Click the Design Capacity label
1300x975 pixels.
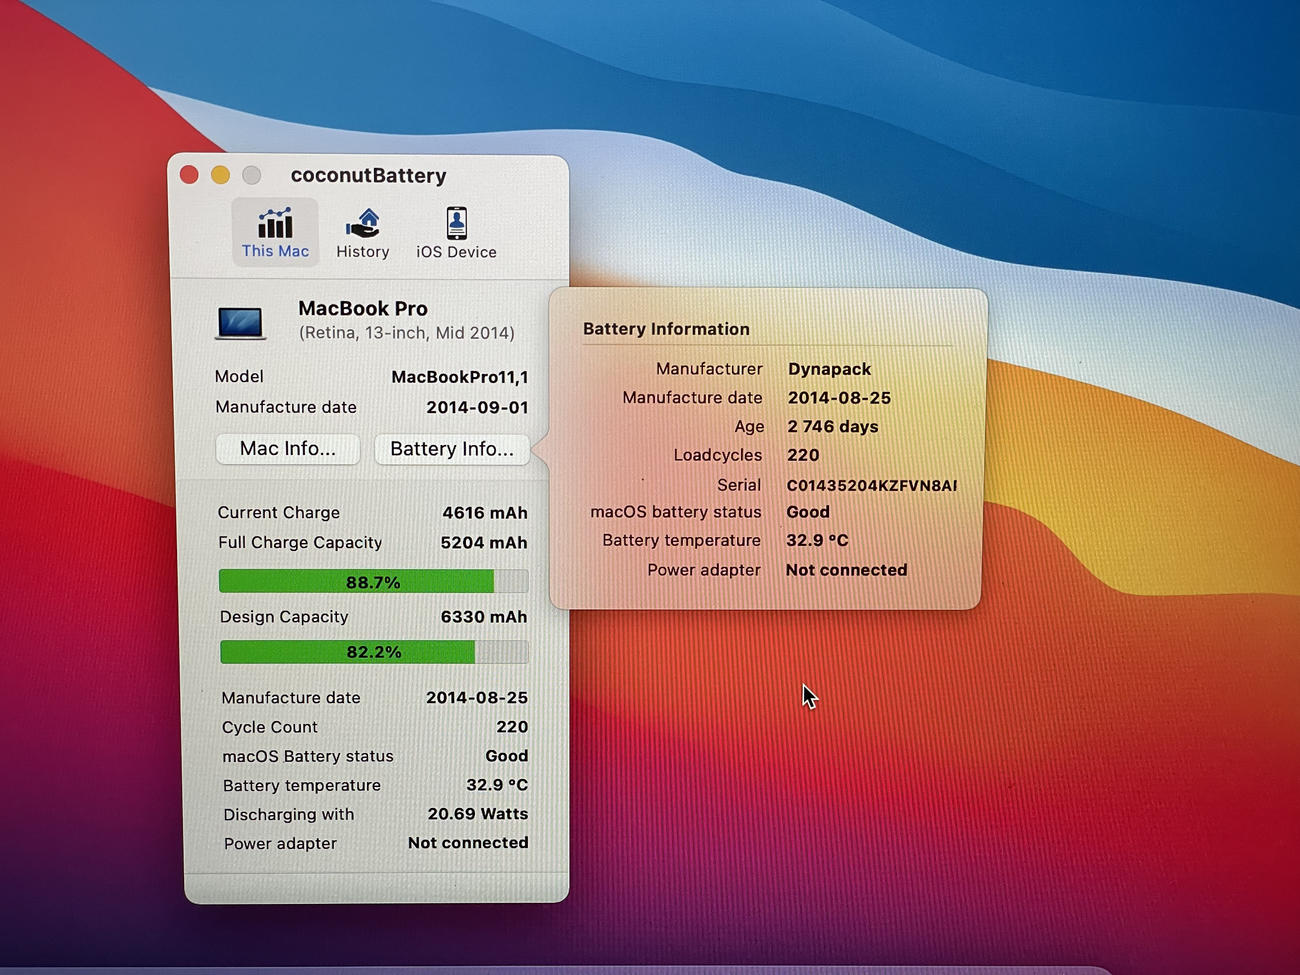click(284, 617)
